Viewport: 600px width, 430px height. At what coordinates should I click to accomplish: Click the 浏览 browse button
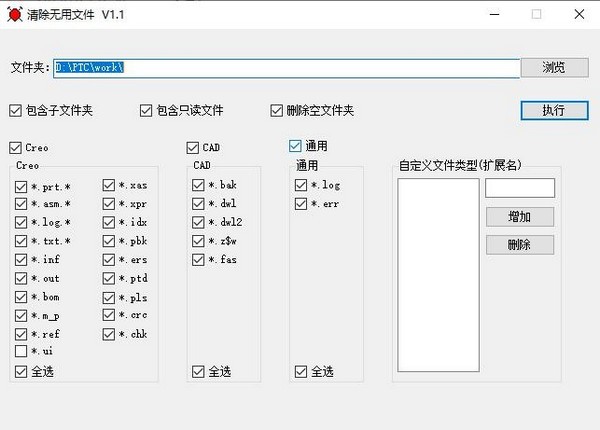click(554, 68)
